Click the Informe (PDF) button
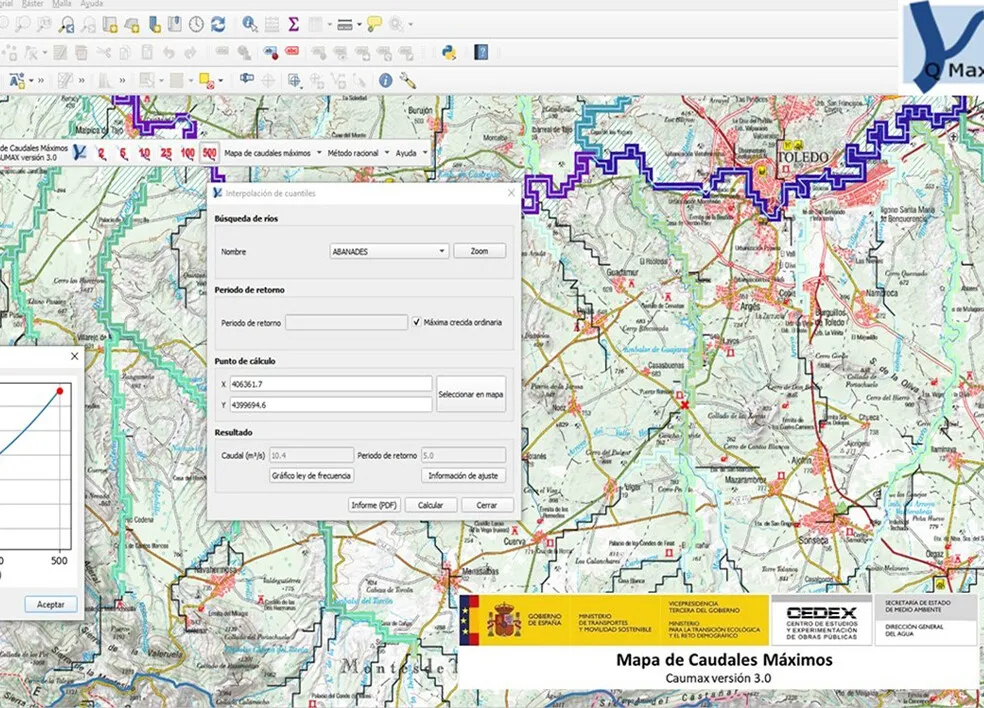 374,505
